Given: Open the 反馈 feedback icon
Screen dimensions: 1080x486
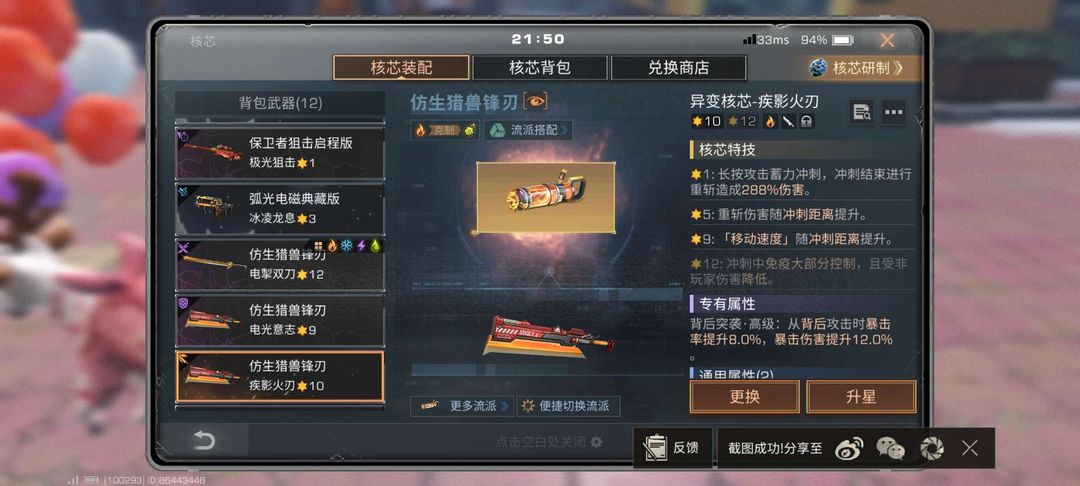Looking at the screenshot, I should click(672, 447).
